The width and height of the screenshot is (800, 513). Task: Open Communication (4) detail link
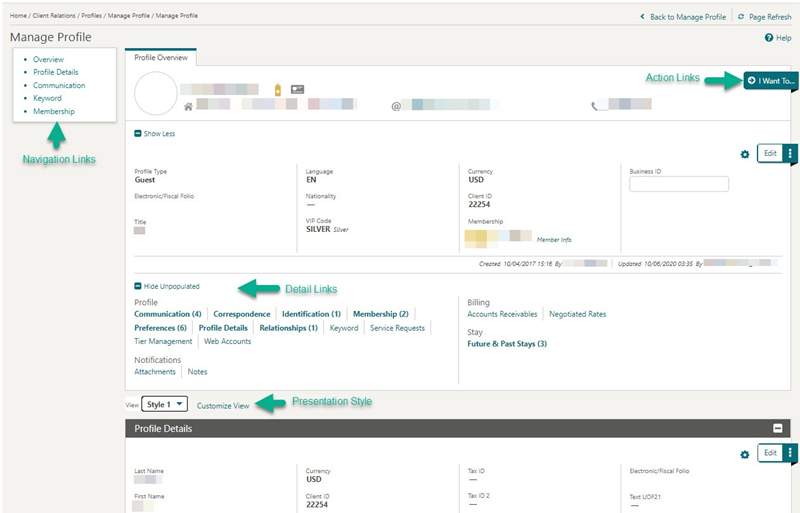pos(168,314)
